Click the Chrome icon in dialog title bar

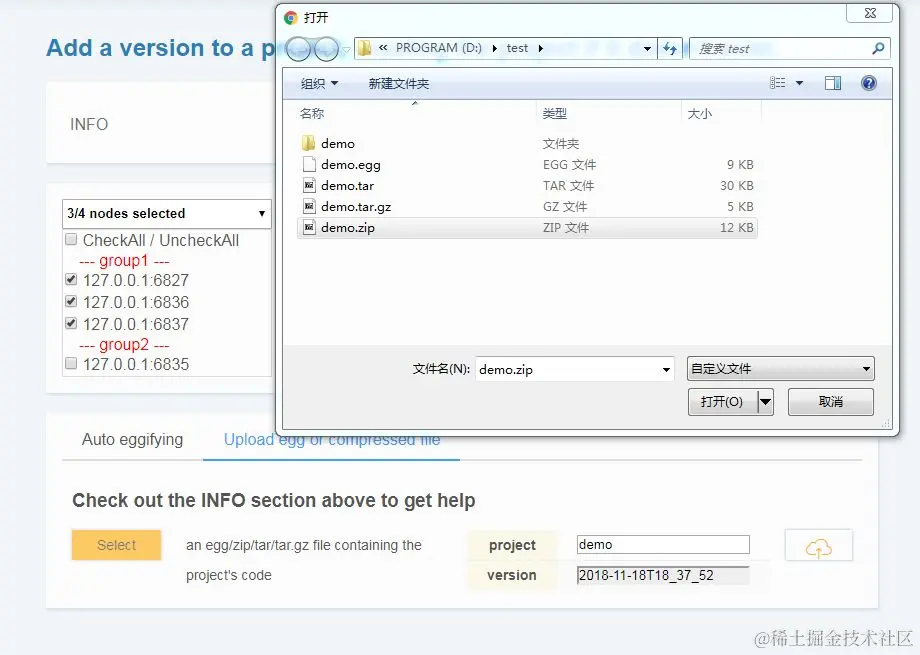290,18
